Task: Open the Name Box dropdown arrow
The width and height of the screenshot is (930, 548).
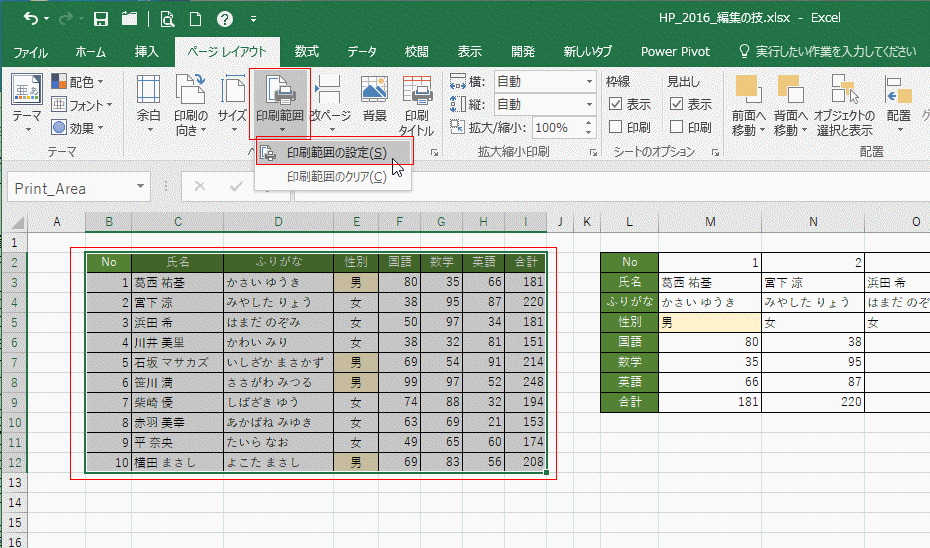Action: 140,187
